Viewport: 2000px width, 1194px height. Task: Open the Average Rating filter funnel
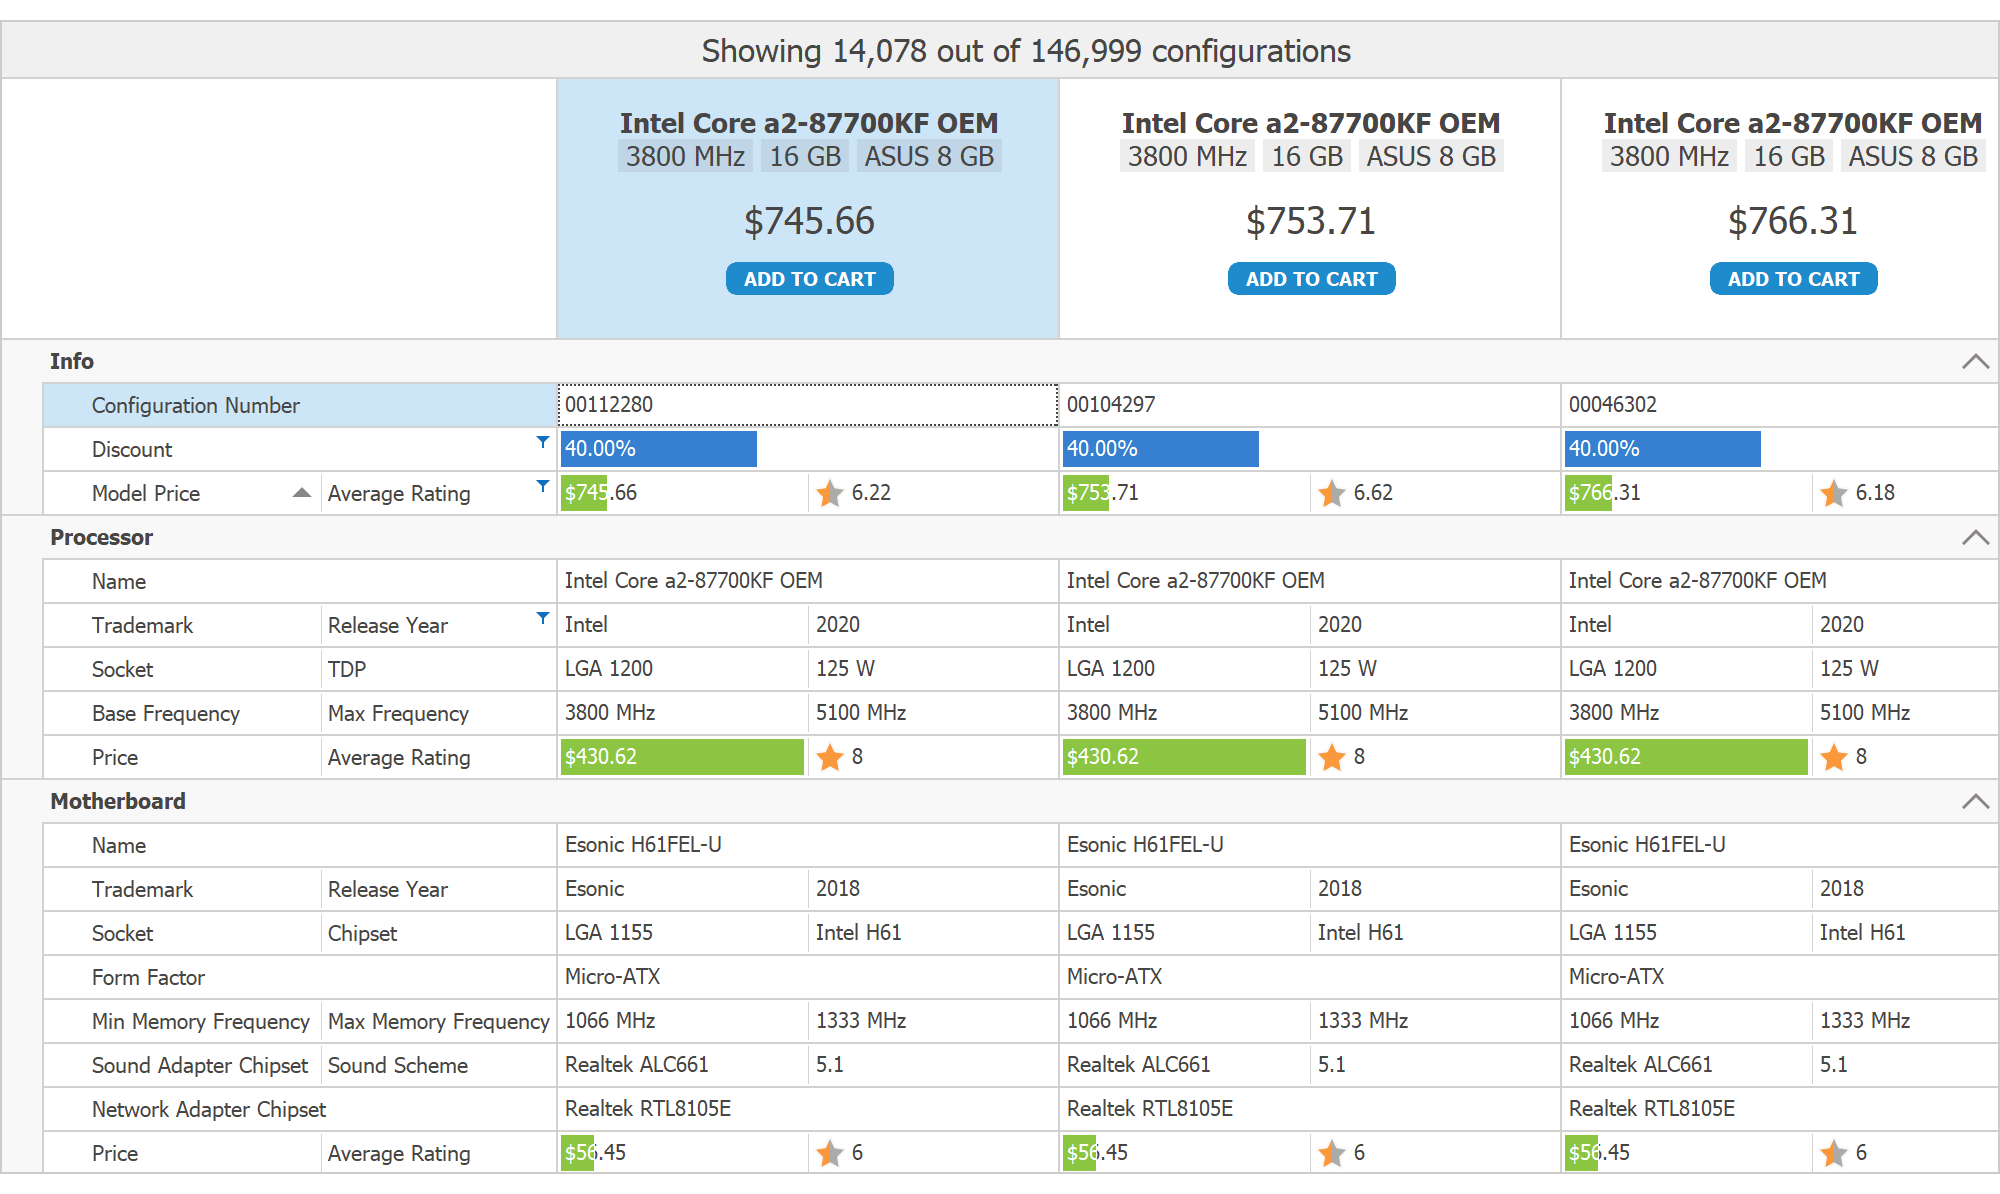pos(541,484)
